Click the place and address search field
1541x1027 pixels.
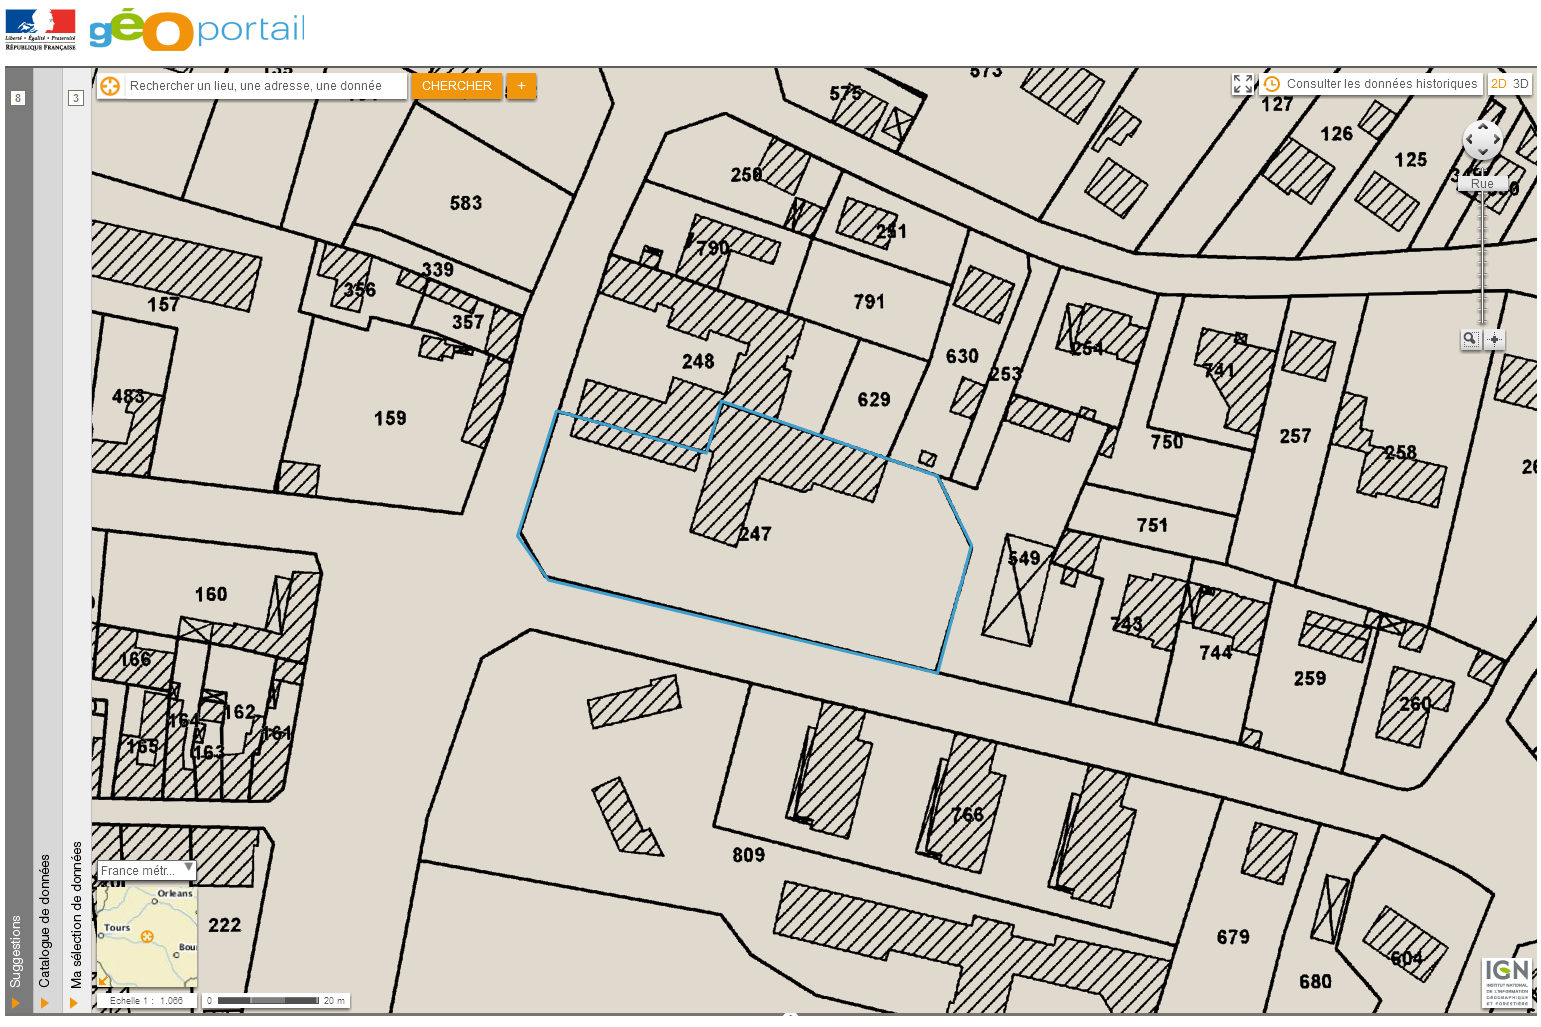[x=265, y=86]
